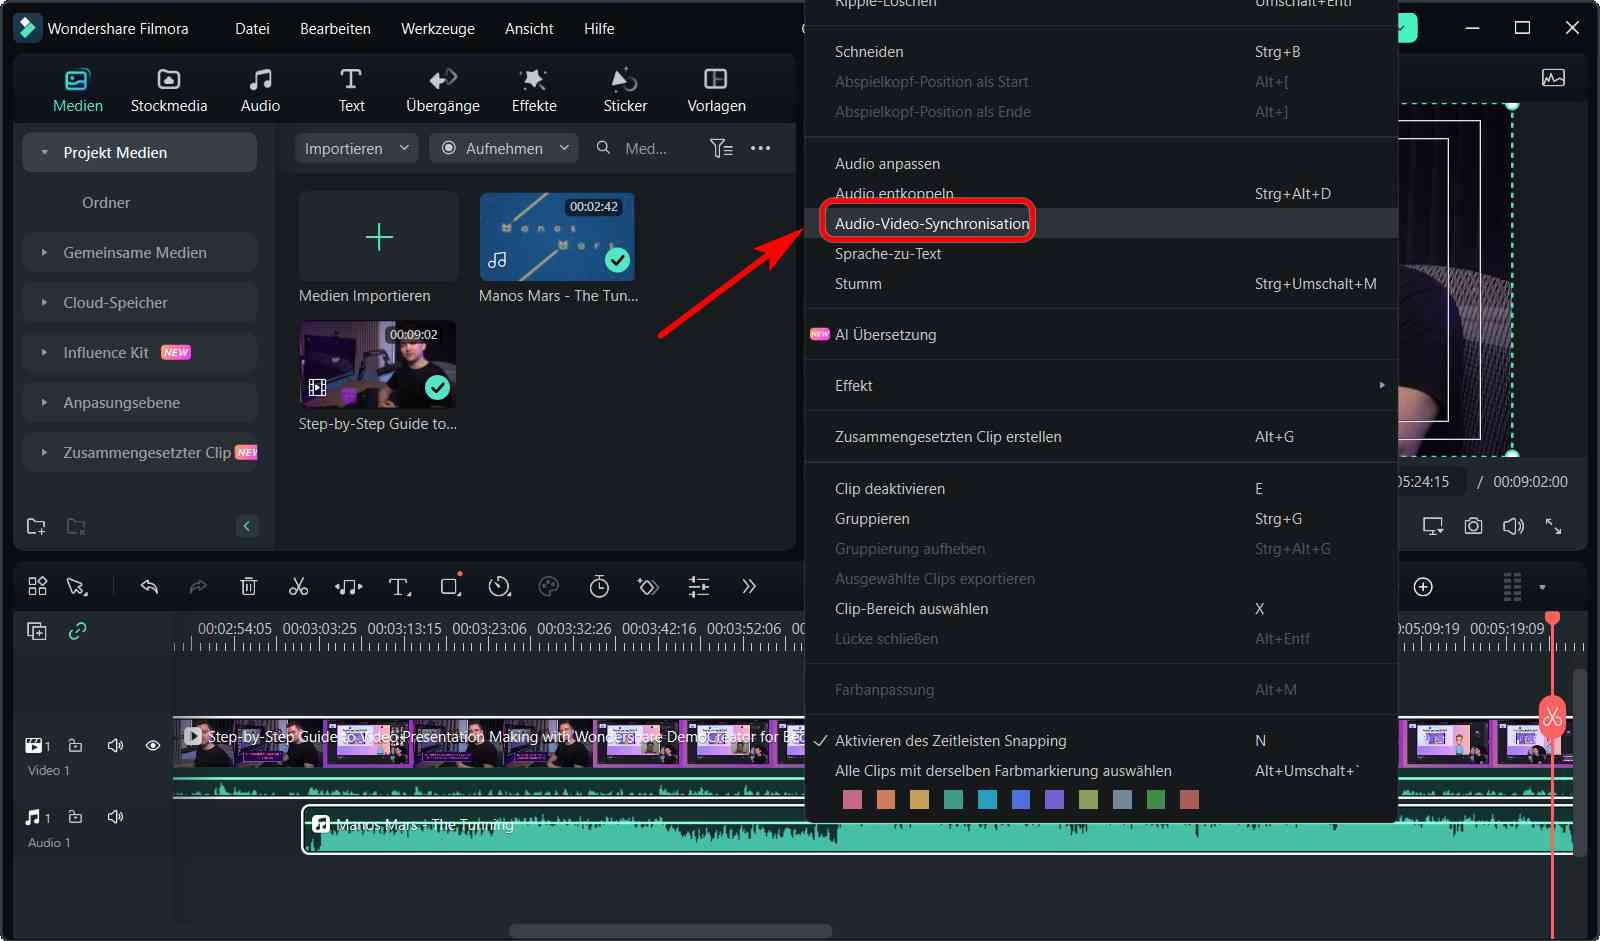Open the Bearbeiten menu
Viewport: 1600px width, 941px height.
335,28
